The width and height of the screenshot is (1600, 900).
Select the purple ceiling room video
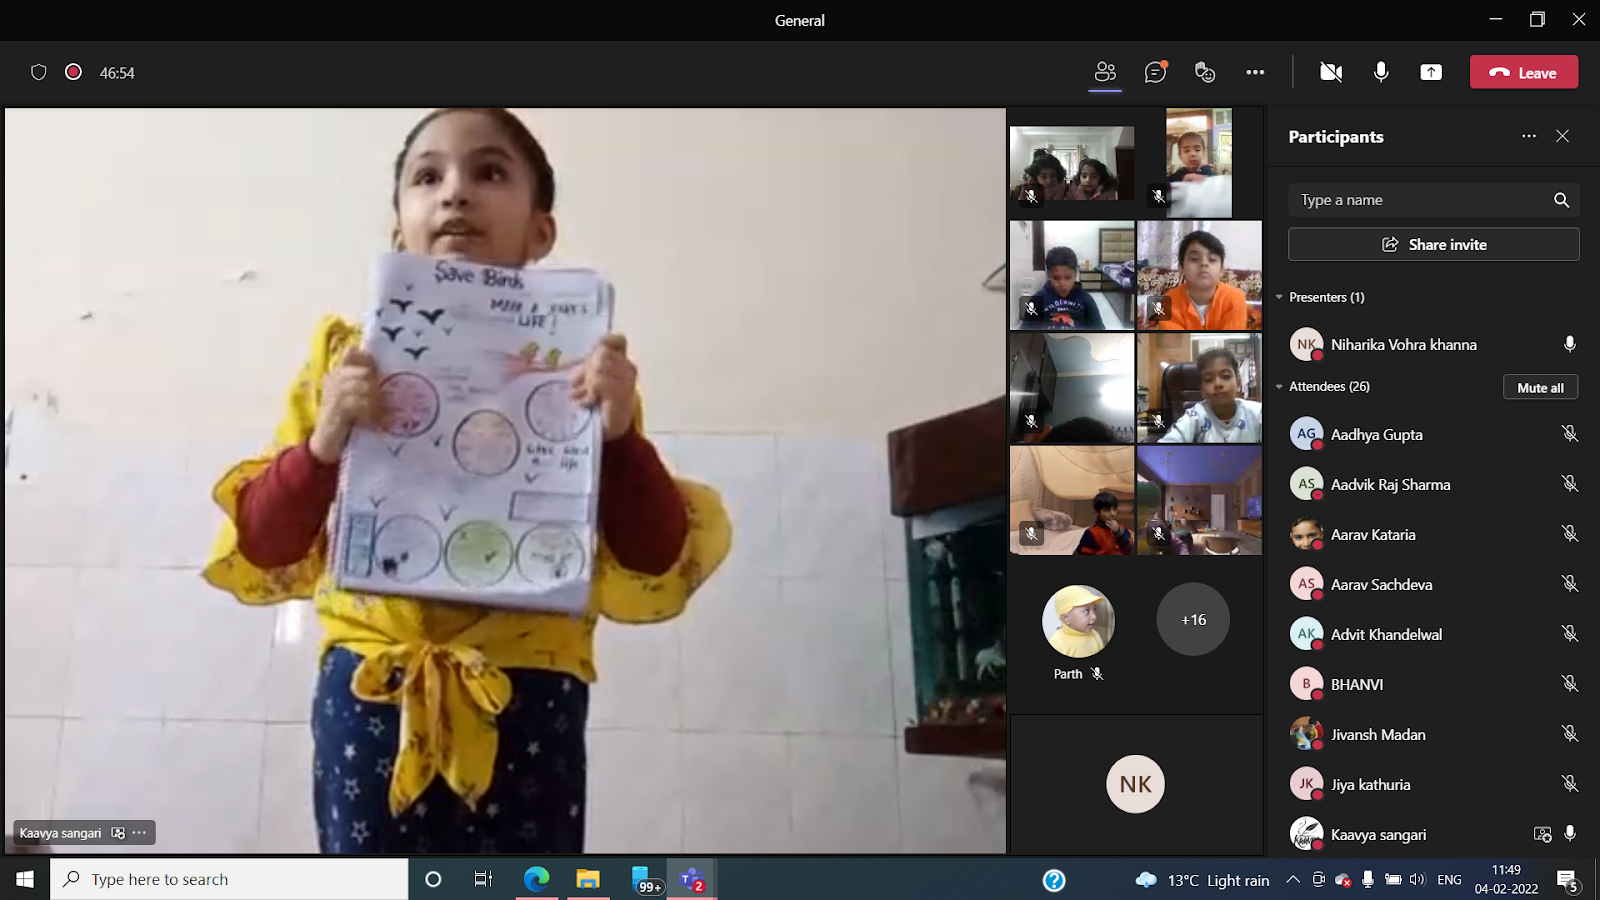(x=1199, y=500)
